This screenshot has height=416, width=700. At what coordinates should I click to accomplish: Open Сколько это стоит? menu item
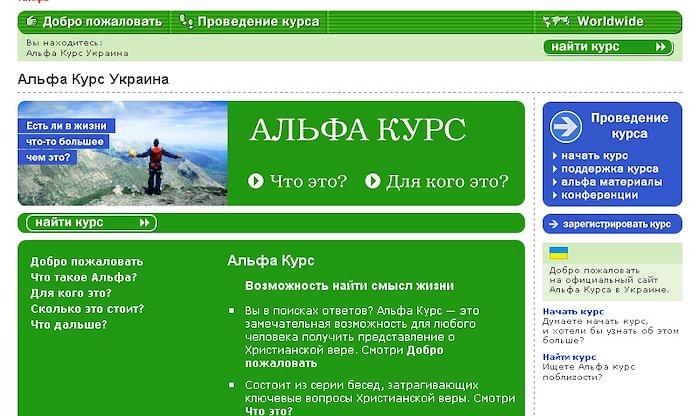87,309
